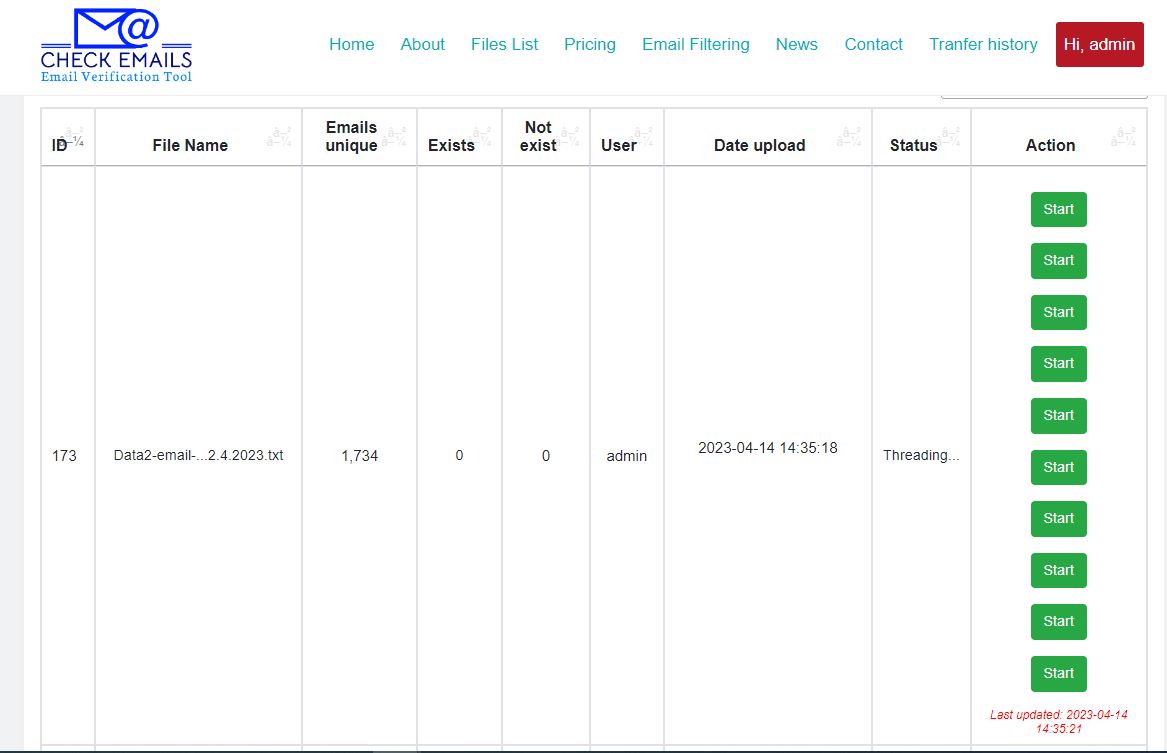This screenshot has width=1167, height=753.
Task: Click sort icon in File Name header
Action: click(x=279, y=137)
